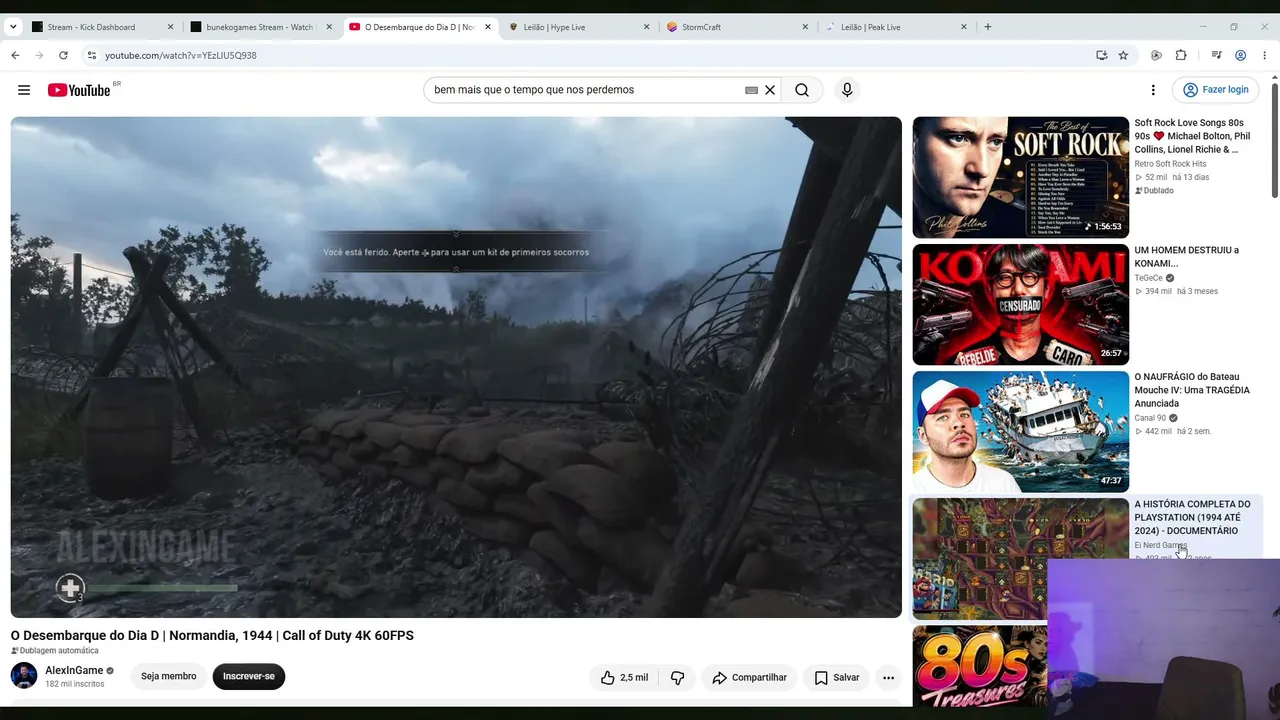Close the StormCraft tab

coord(805,27)
